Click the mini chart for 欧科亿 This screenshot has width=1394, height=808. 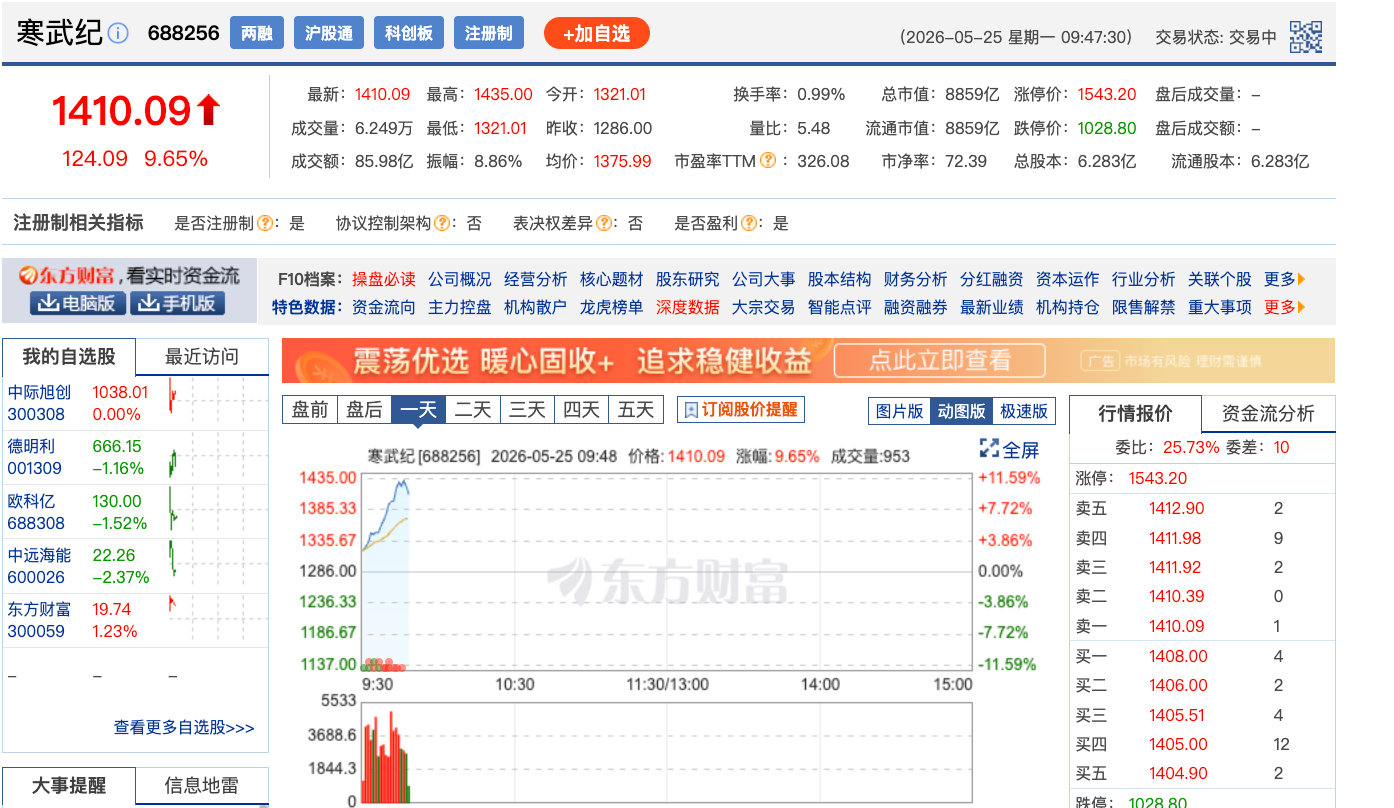pyautogui.click(x=218, y=512)
